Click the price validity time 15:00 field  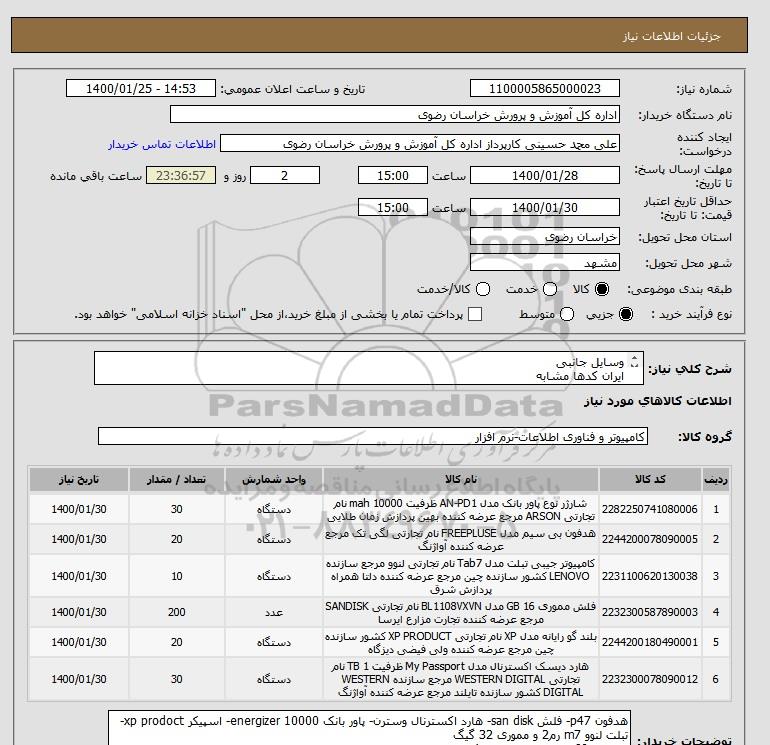(x=392, y=207)
